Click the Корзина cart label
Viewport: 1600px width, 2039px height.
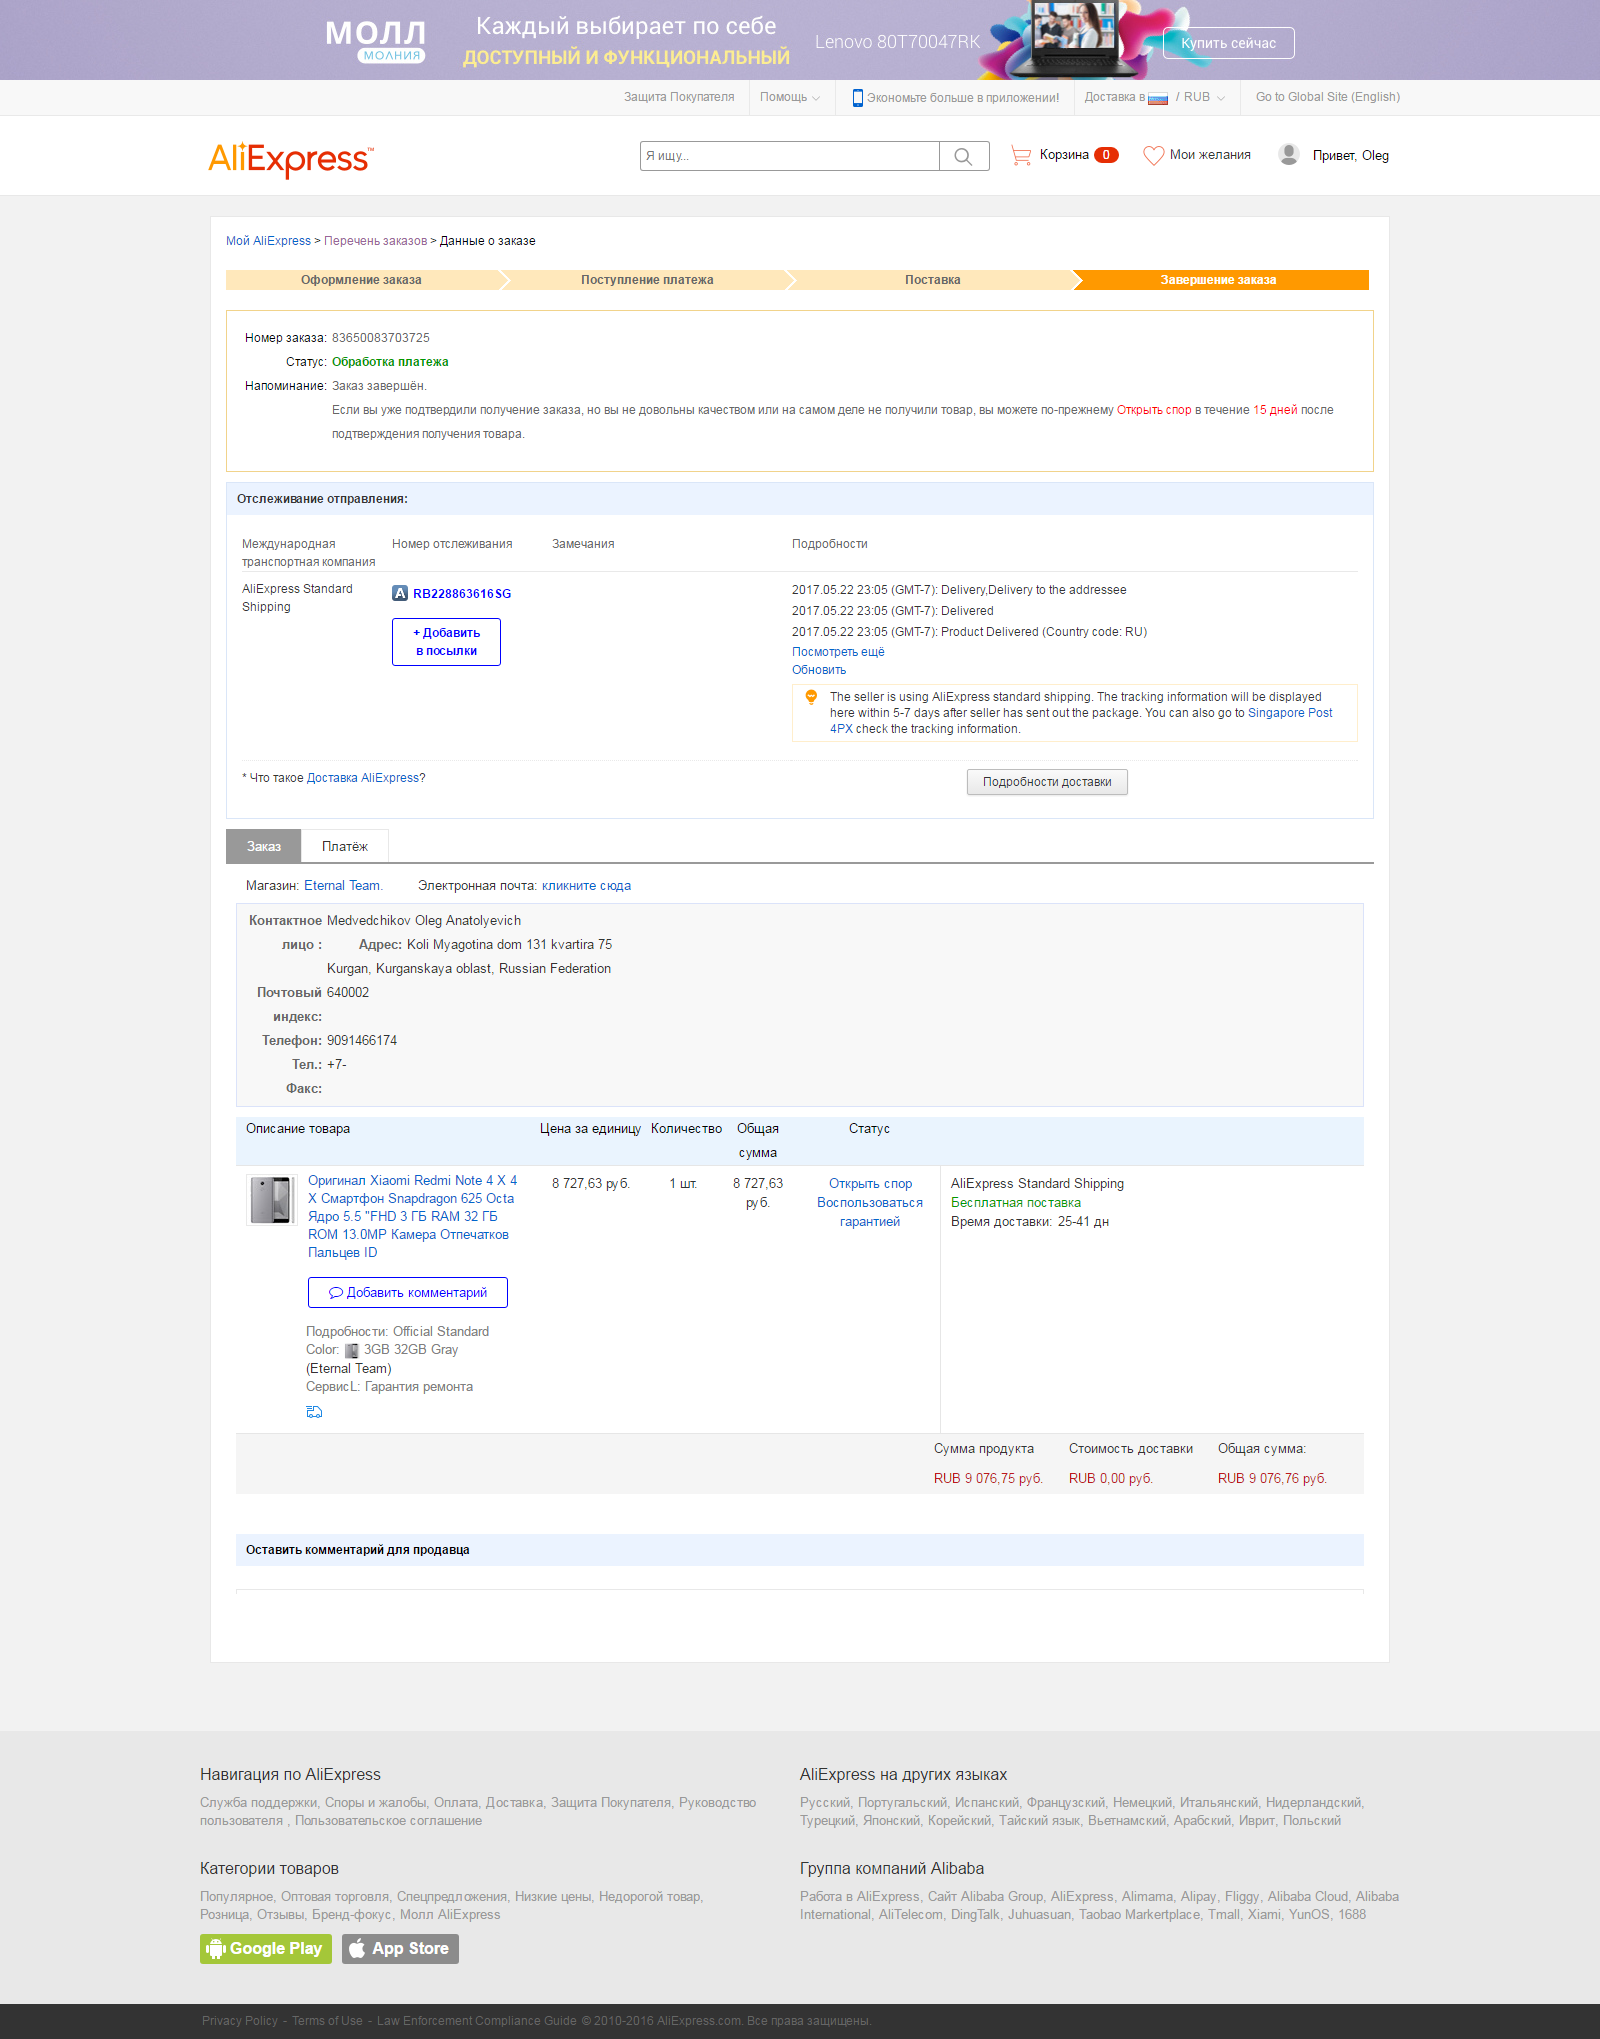[x=1064, y=155]
